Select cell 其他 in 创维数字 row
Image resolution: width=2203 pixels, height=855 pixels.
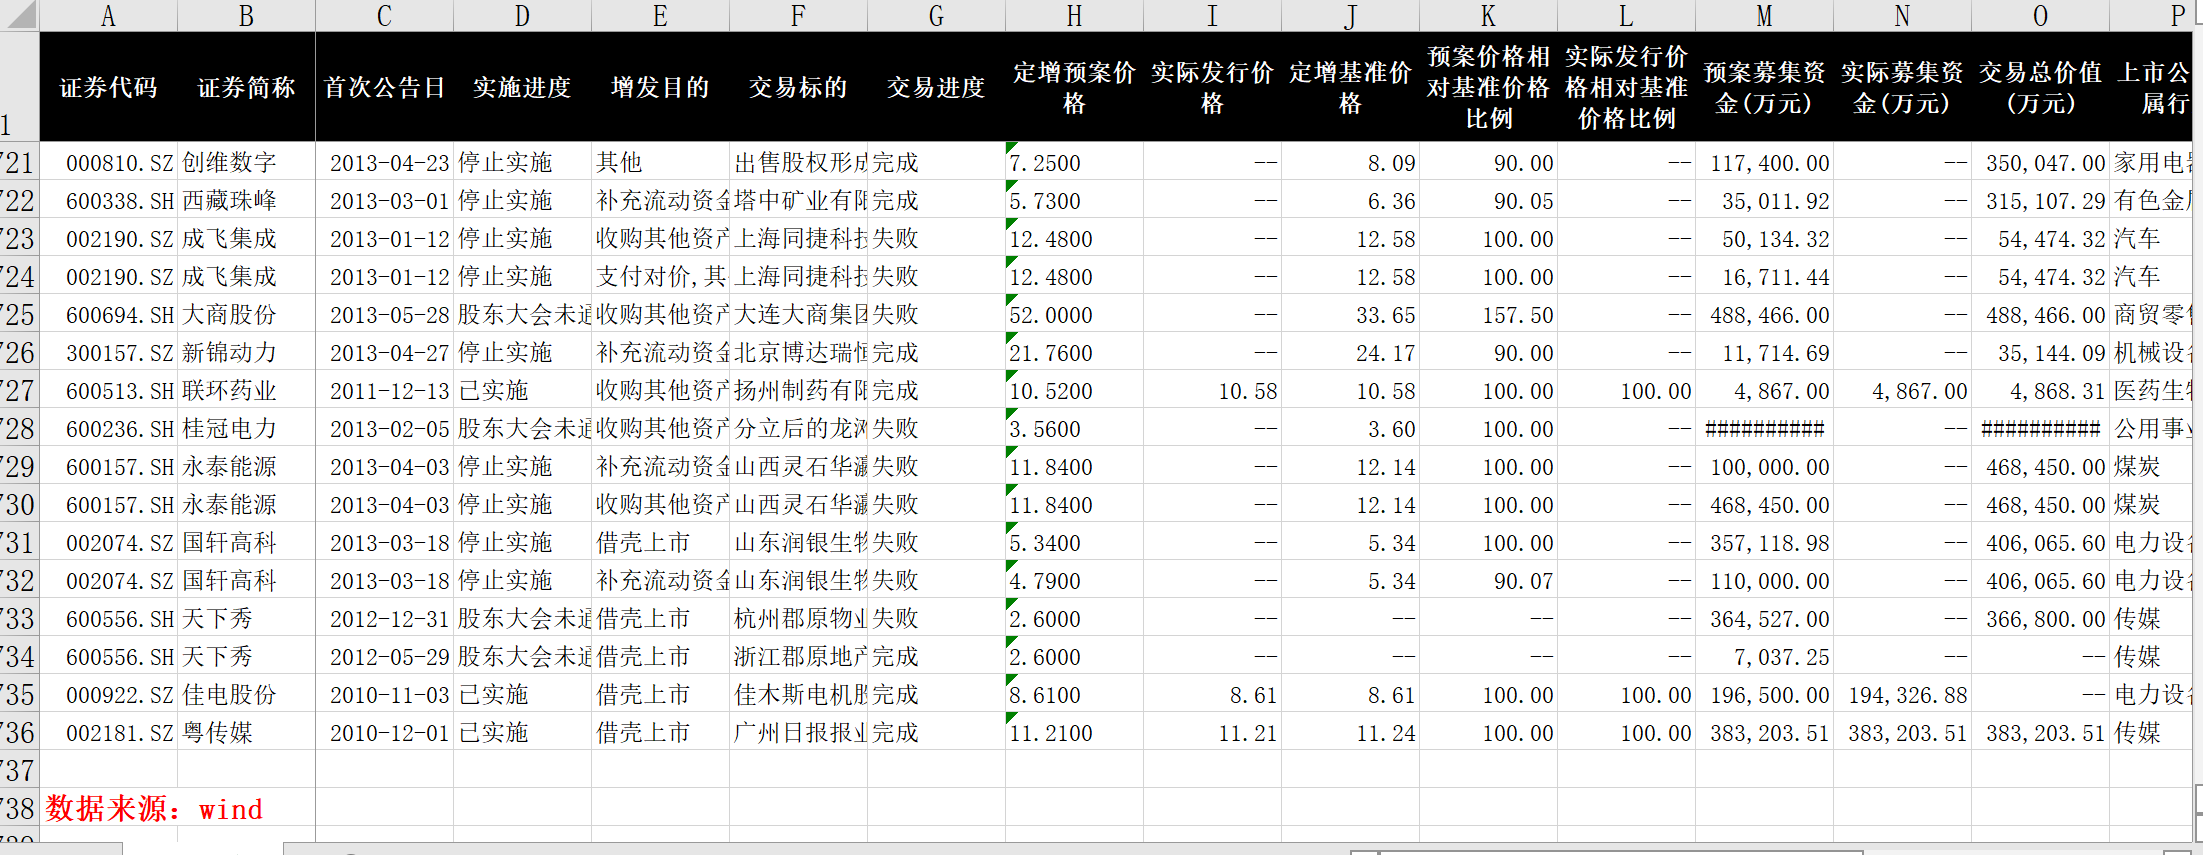[660, 162]
